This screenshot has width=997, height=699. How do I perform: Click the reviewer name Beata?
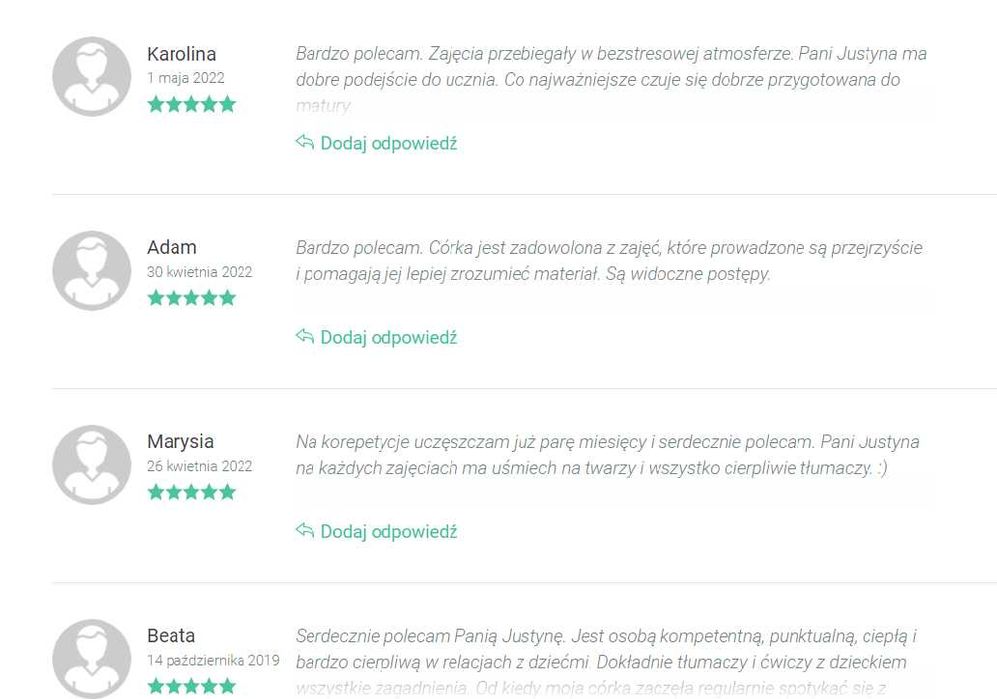(171, 635)
